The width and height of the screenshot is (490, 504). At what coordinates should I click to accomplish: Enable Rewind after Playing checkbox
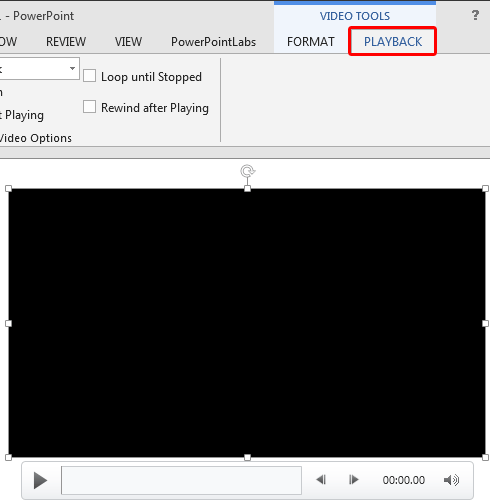[89, 107]
